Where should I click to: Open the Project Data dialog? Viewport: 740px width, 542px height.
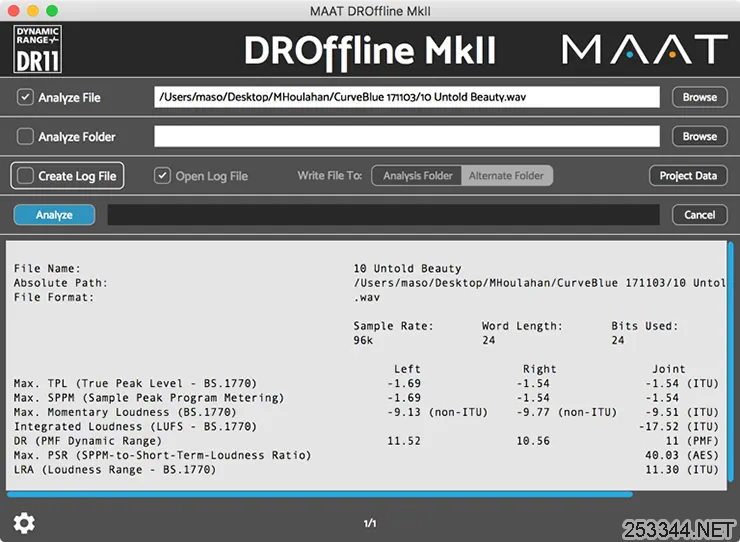click(x=688, y=176)
